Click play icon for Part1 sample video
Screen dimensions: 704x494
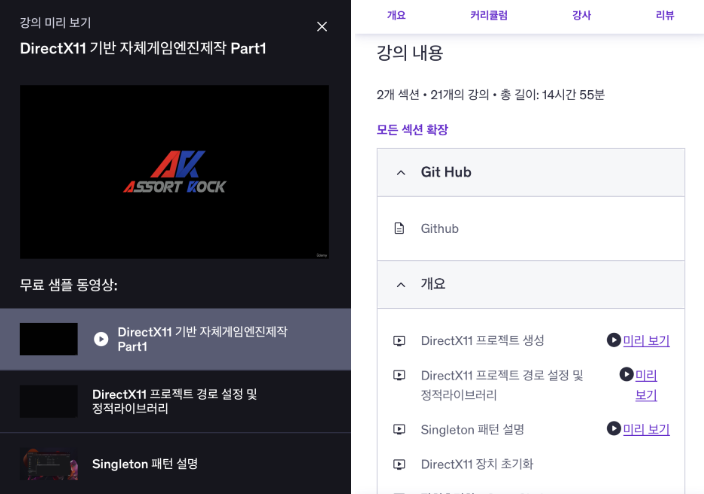101,339
